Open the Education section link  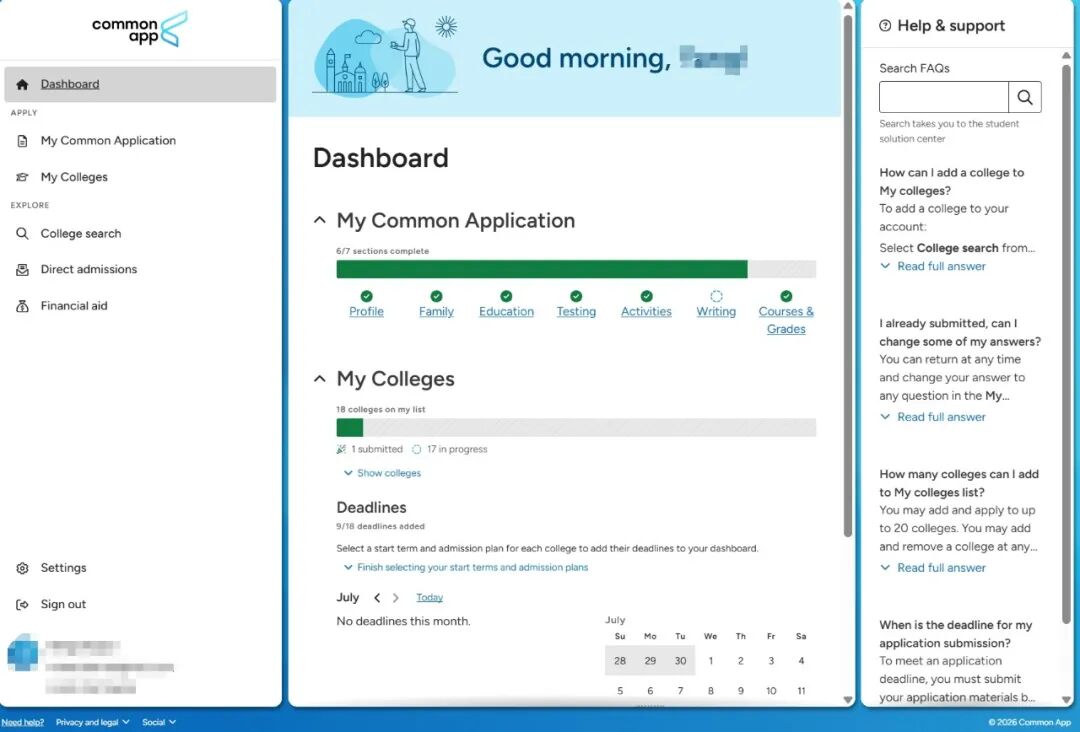pyautogui.click(x=506, y=312)
